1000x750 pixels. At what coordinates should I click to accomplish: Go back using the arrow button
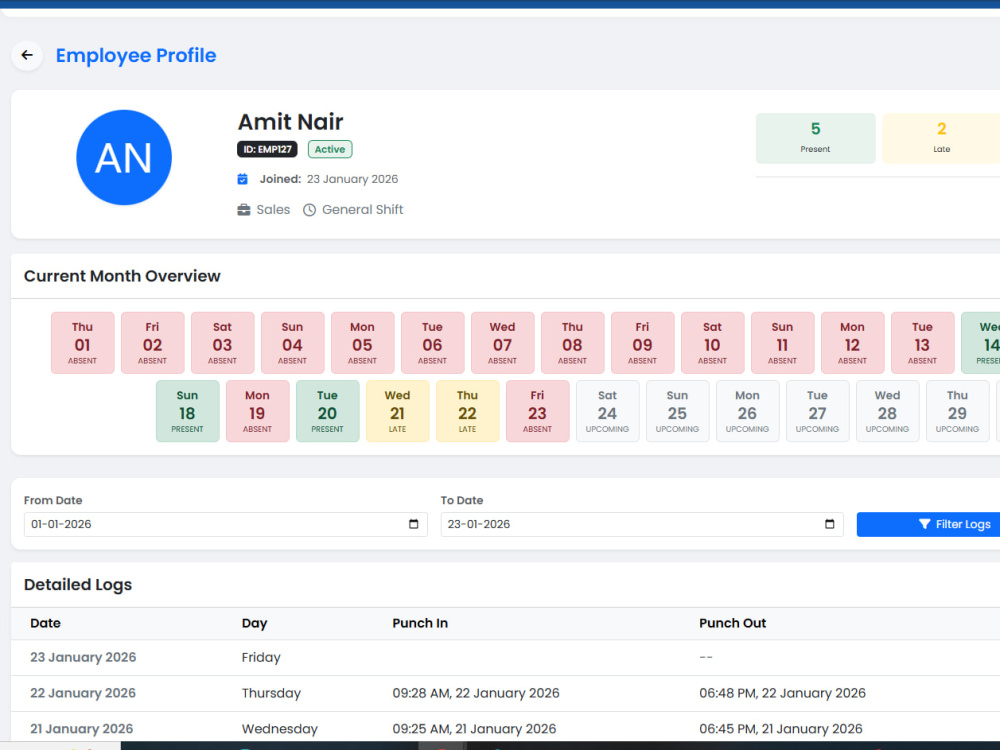coord(27,55)
